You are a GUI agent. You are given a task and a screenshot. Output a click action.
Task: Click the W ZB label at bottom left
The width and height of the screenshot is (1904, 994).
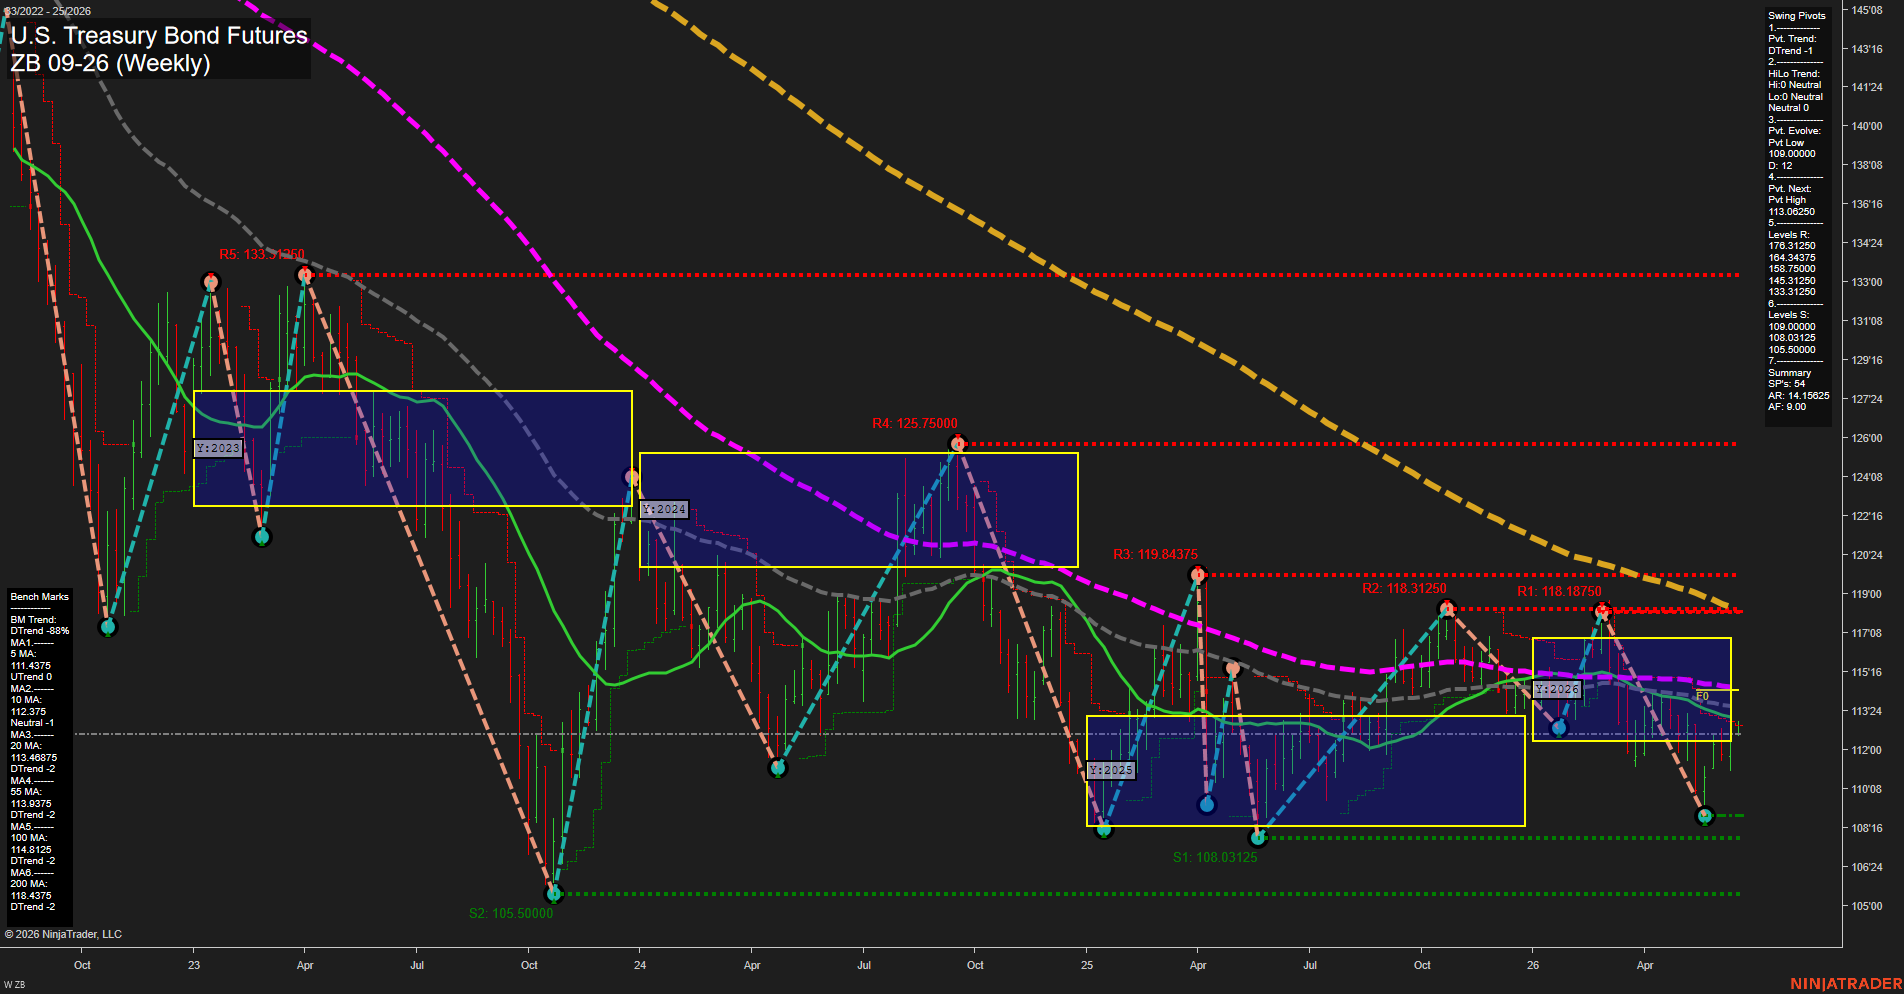(14, 985)
